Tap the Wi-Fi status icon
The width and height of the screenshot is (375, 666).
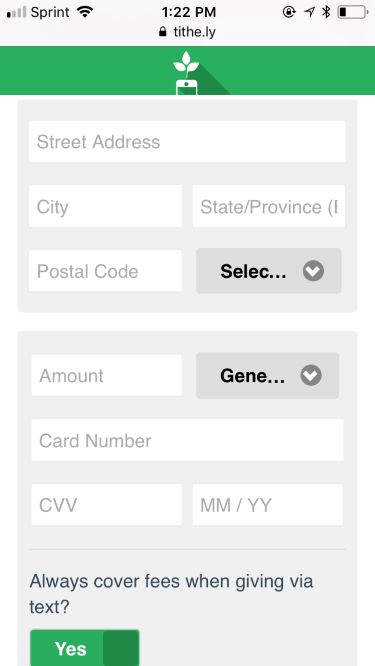click(x=85, y=12)
